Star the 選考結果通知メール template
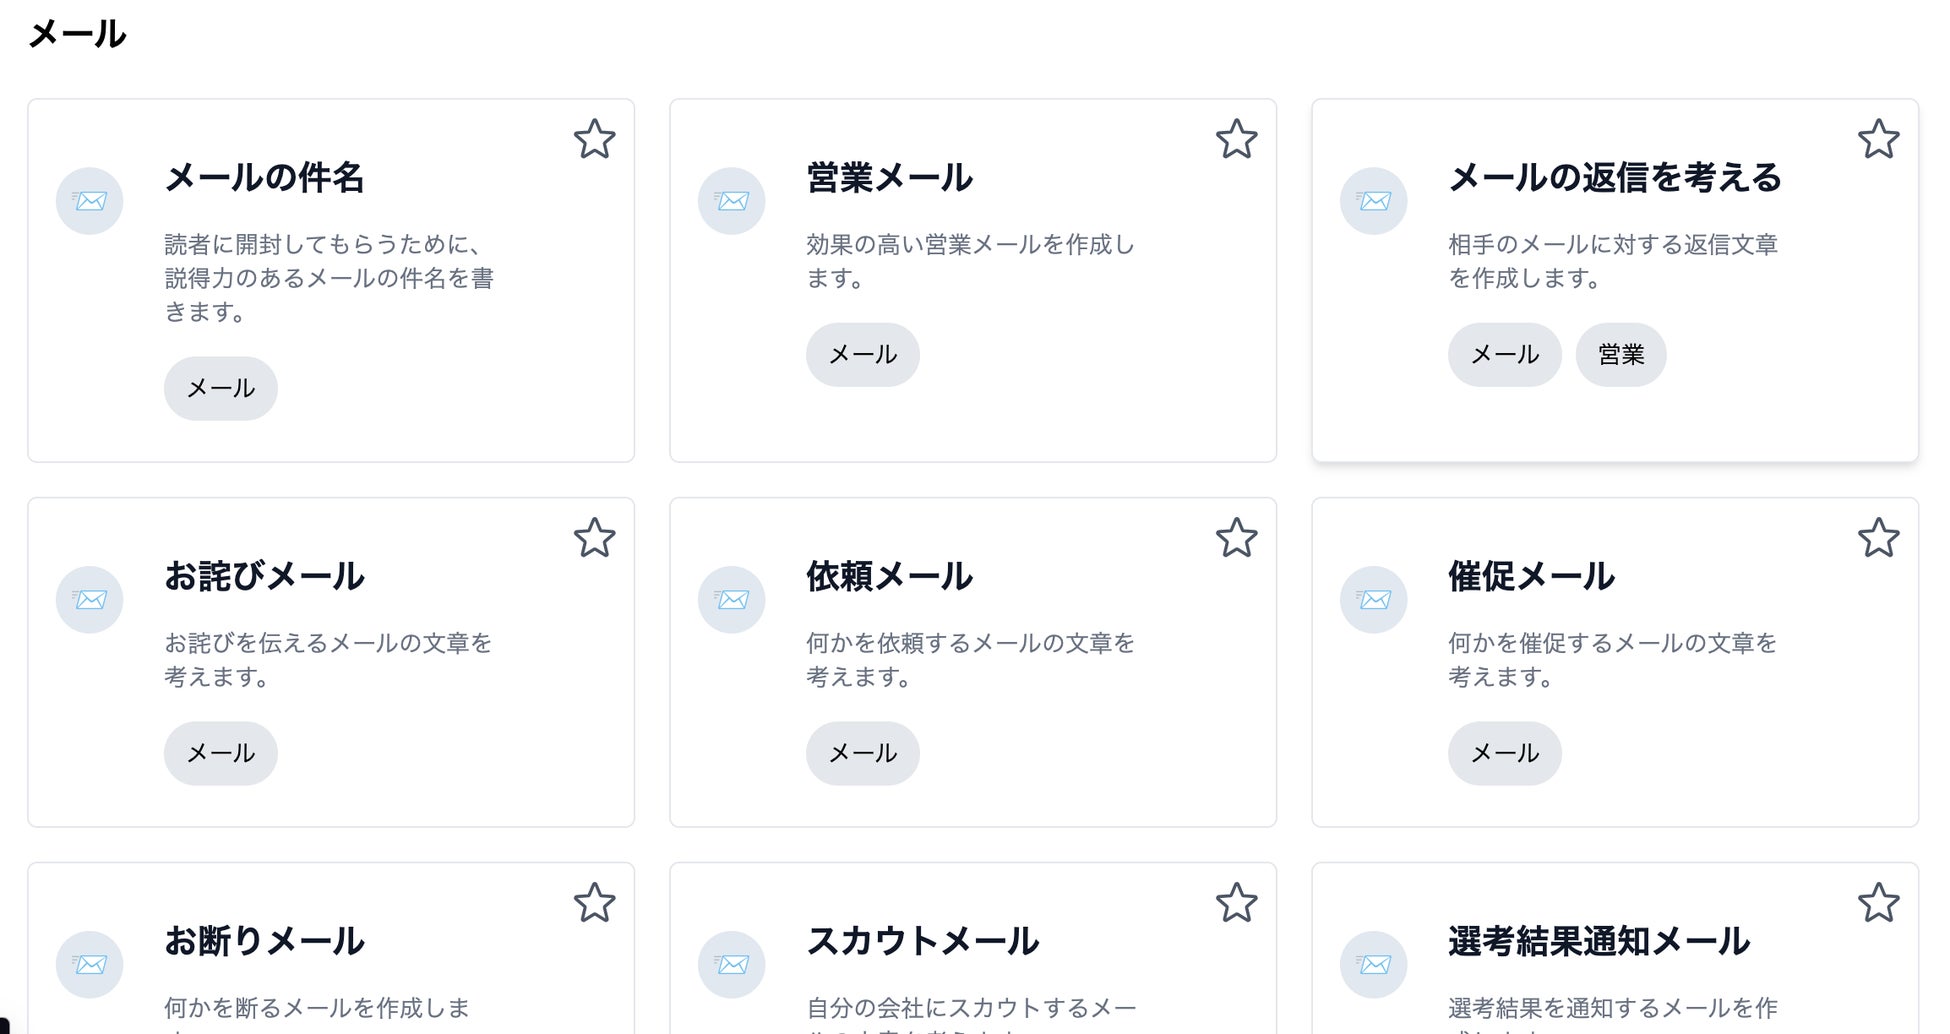Screen dimensions: 1950x1034 pos(1878,903)
